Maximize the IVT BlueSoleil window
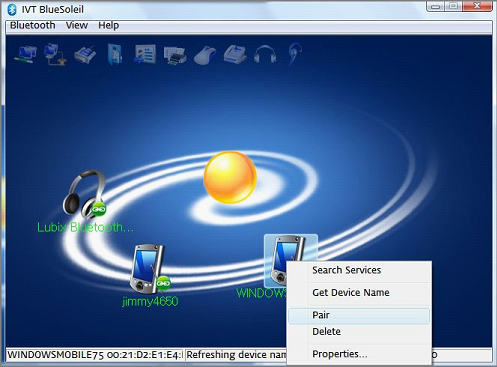 [x=454, y=6]
